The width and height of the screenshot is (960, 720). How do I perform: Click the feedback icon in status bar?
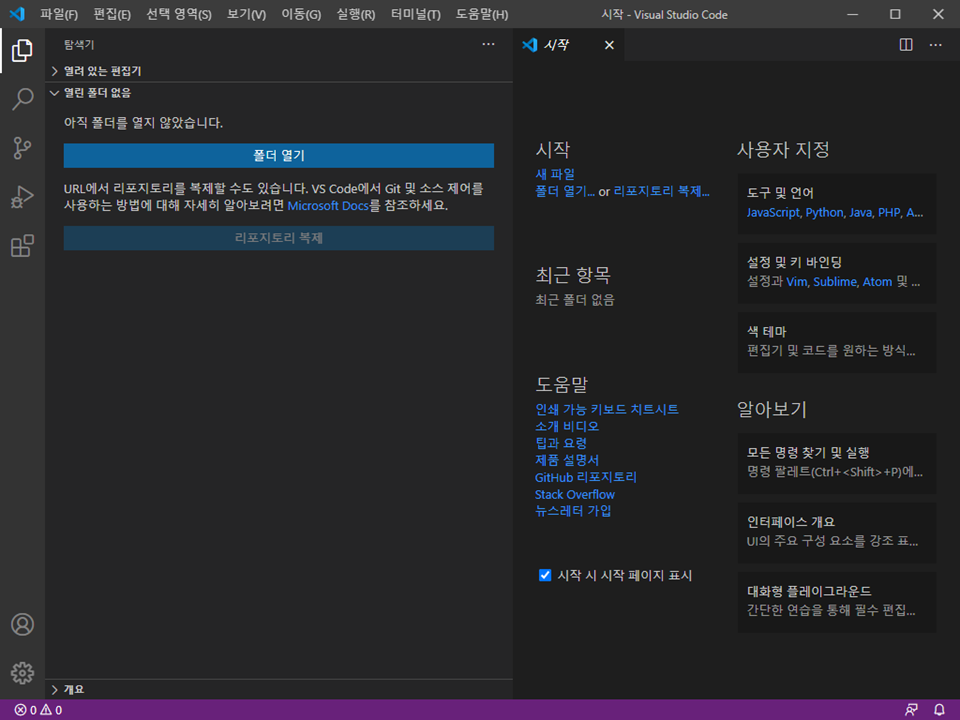point(911,710)
